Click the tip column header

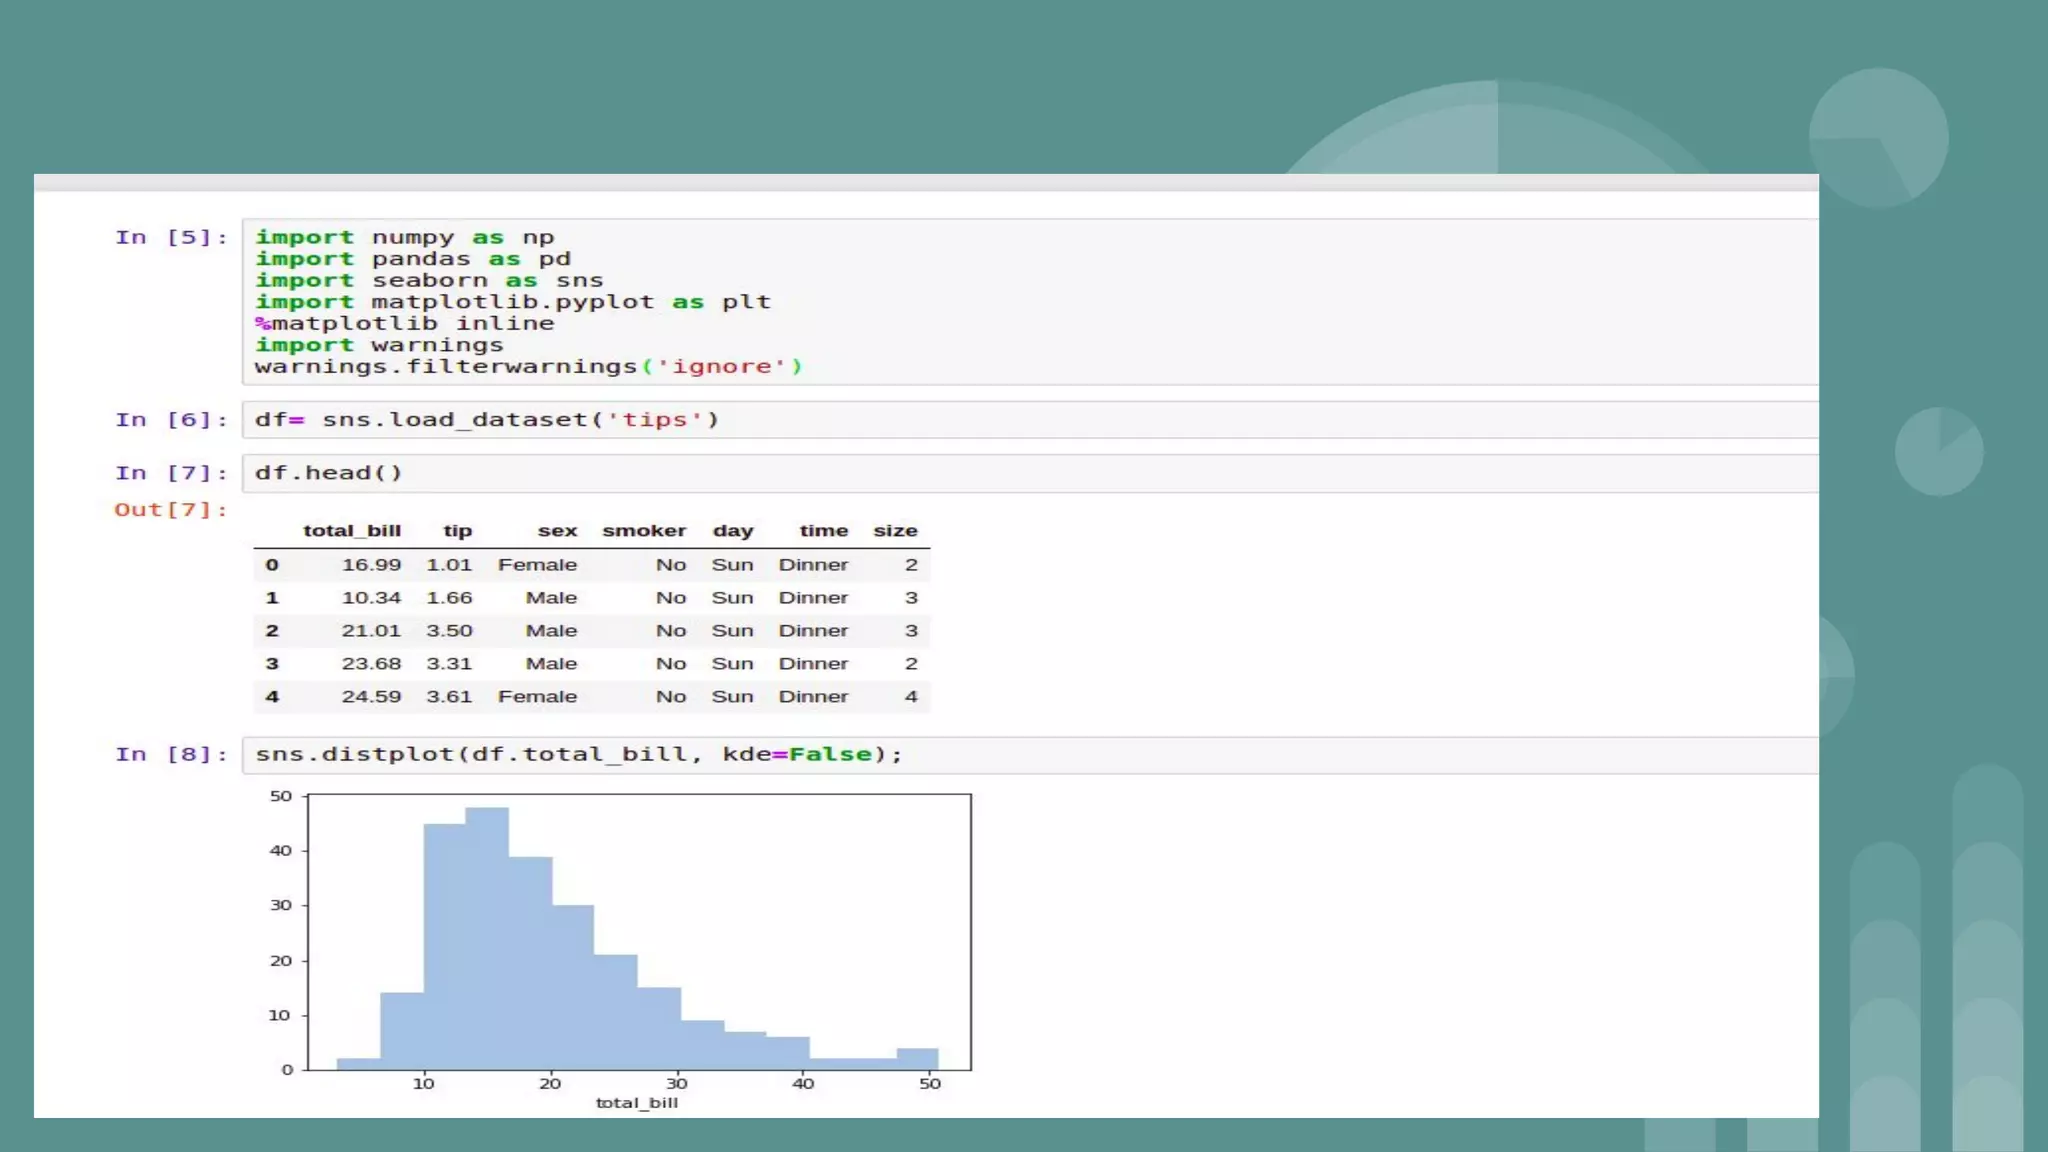tap(458, 531)
